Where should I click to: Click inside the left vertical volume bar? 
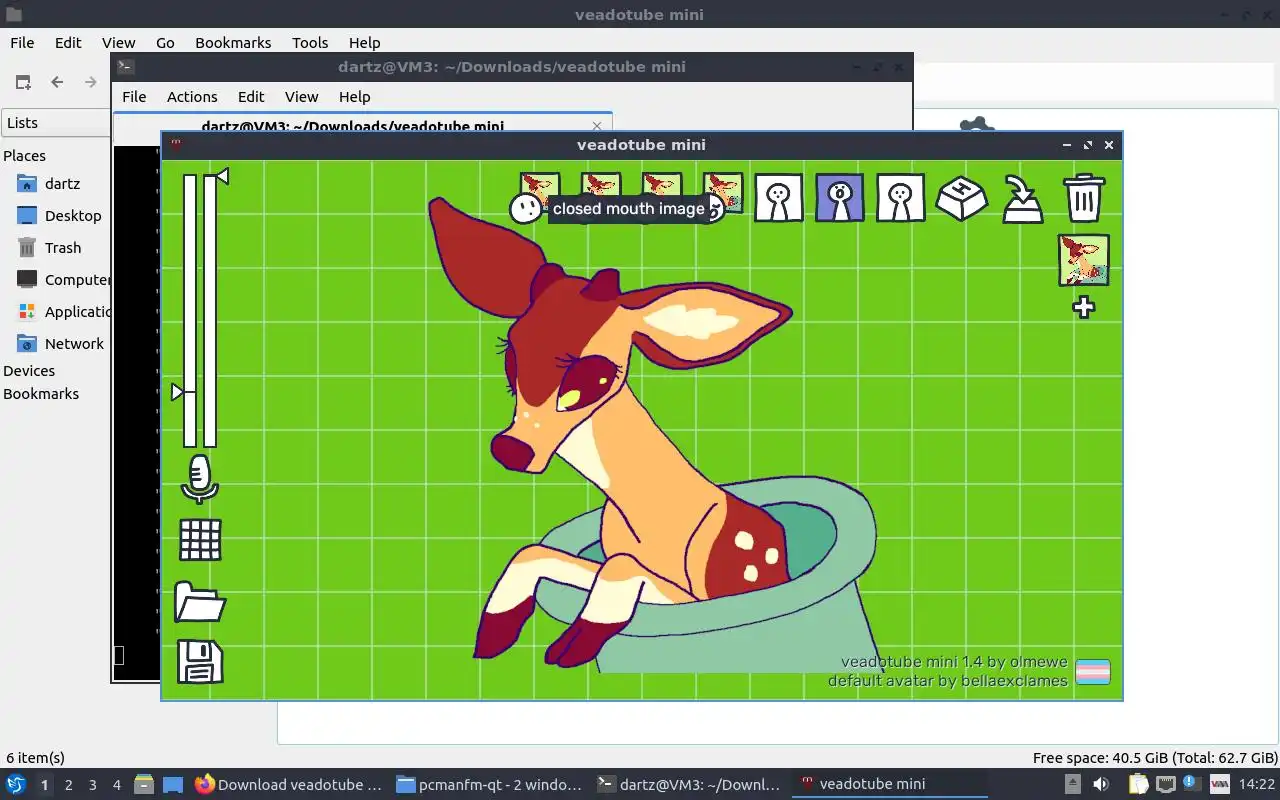[190, 310]
